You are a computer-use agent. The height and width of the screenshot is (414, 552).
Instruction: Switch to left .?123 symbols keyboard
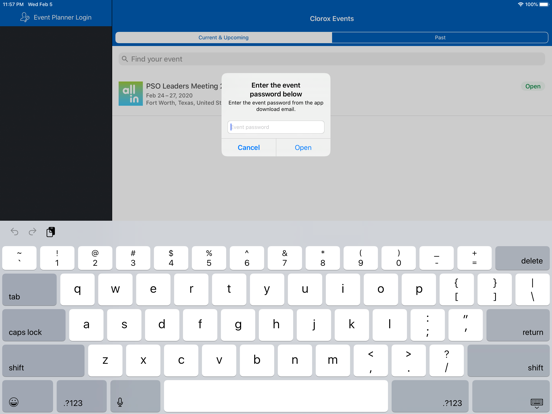click(x=82, y=396)
